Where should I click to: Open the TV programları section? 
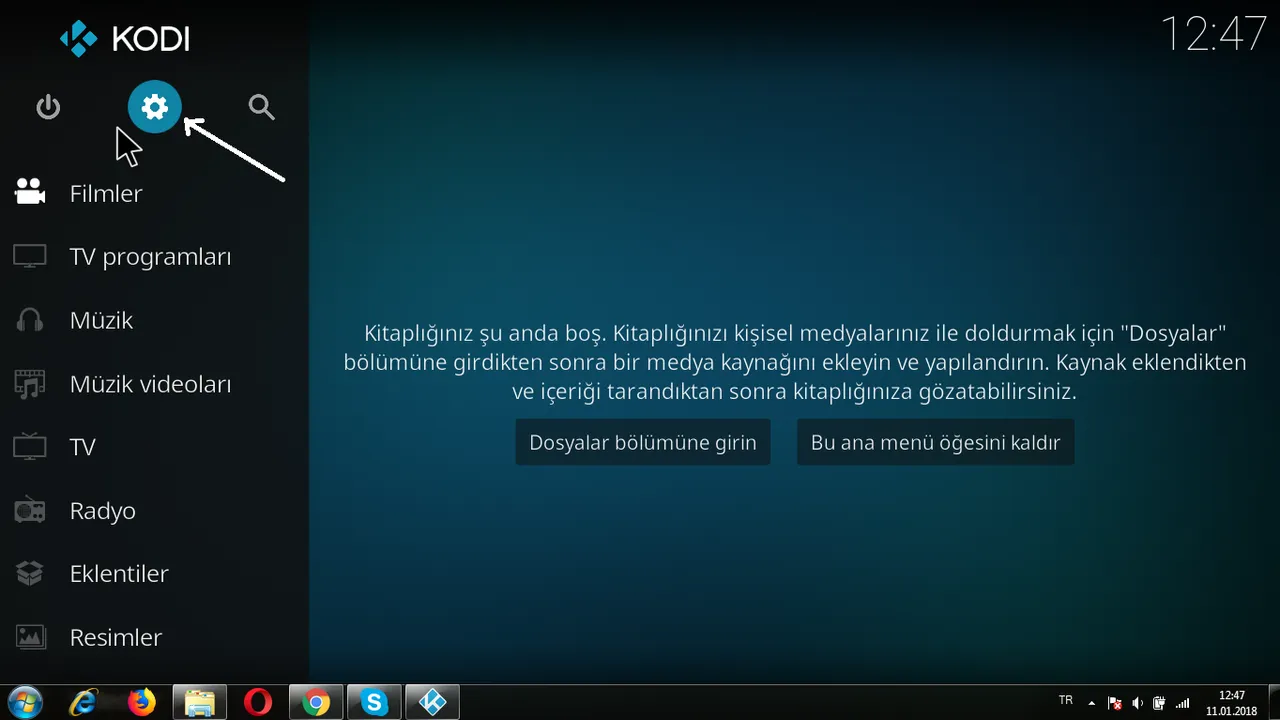(150, 257)
